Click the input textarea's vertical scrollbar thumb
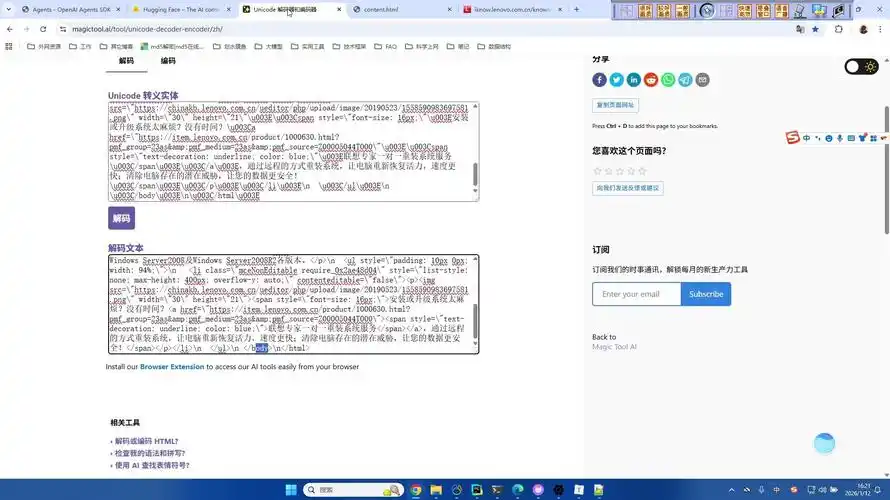The image size is (890, 500). pos(475,174)
